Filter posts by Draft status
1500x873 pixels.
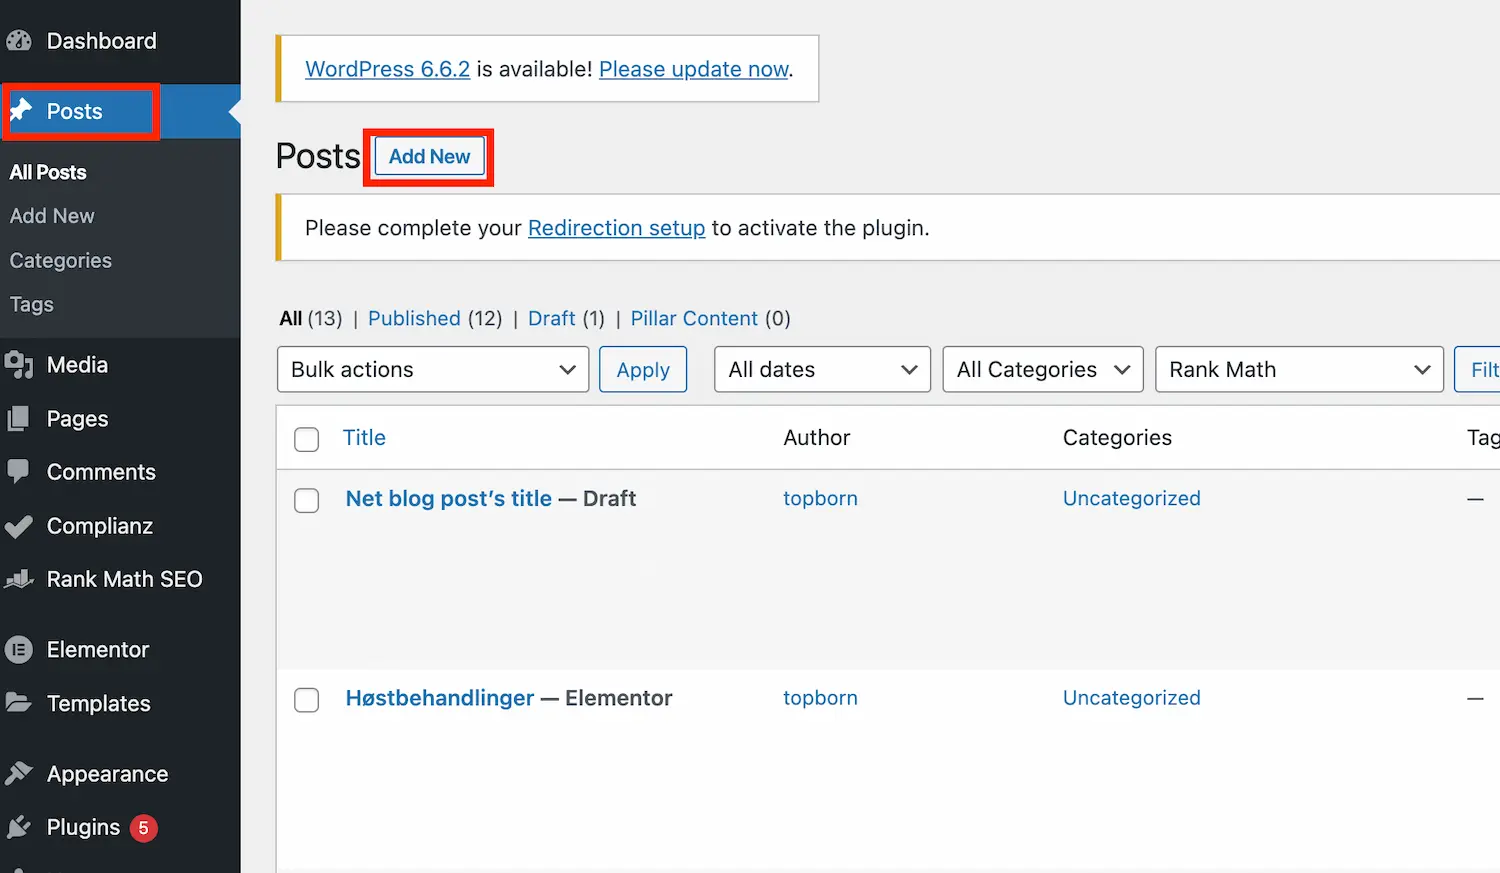pyautogui.click(x=551, y=318)
